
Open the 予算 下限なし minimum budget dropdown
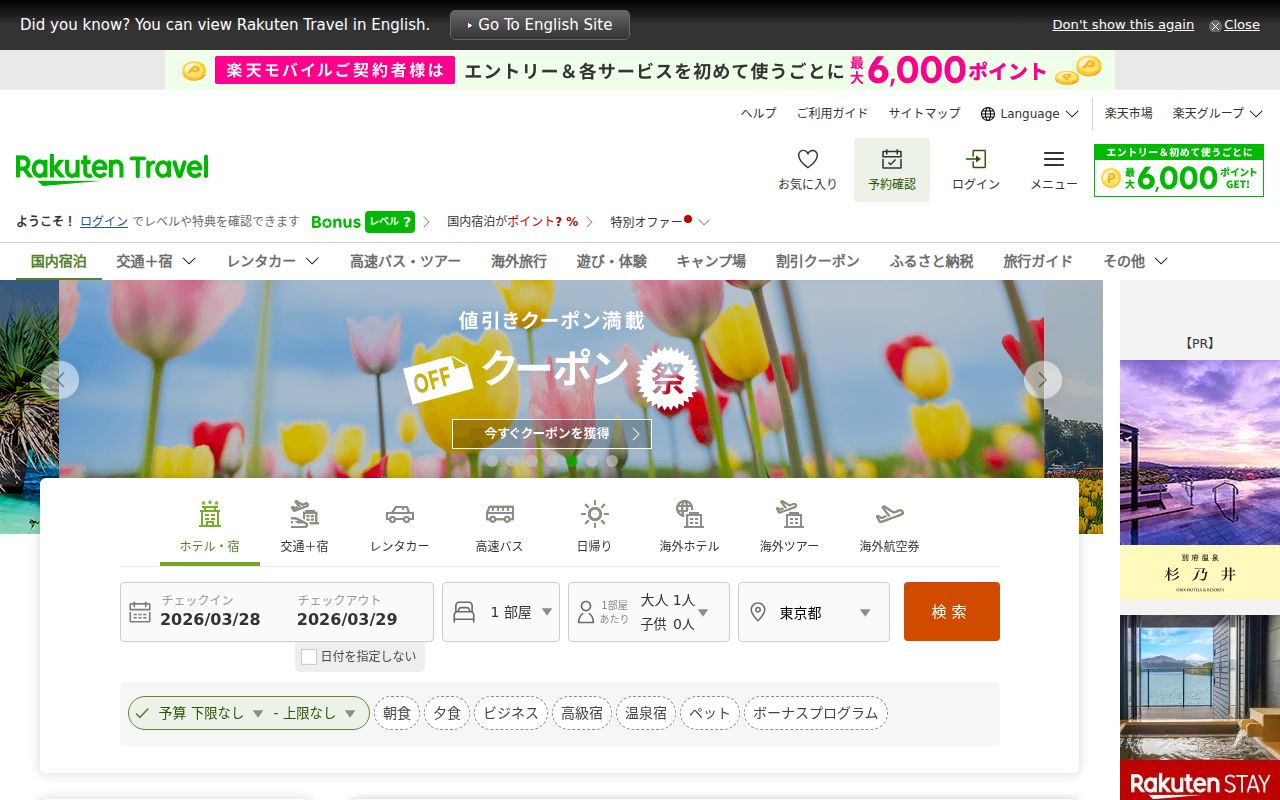(x=210, y=713)
